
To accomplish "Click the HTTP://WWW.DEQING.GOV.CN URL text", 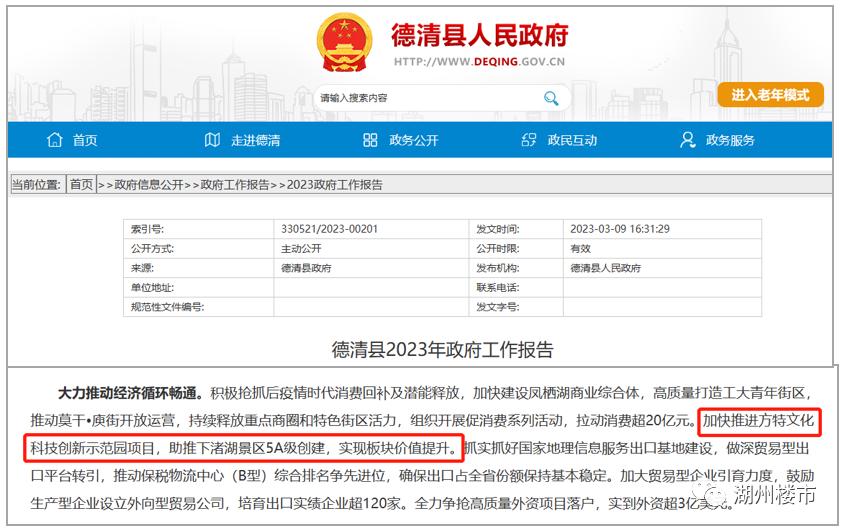I will [480, 62].
